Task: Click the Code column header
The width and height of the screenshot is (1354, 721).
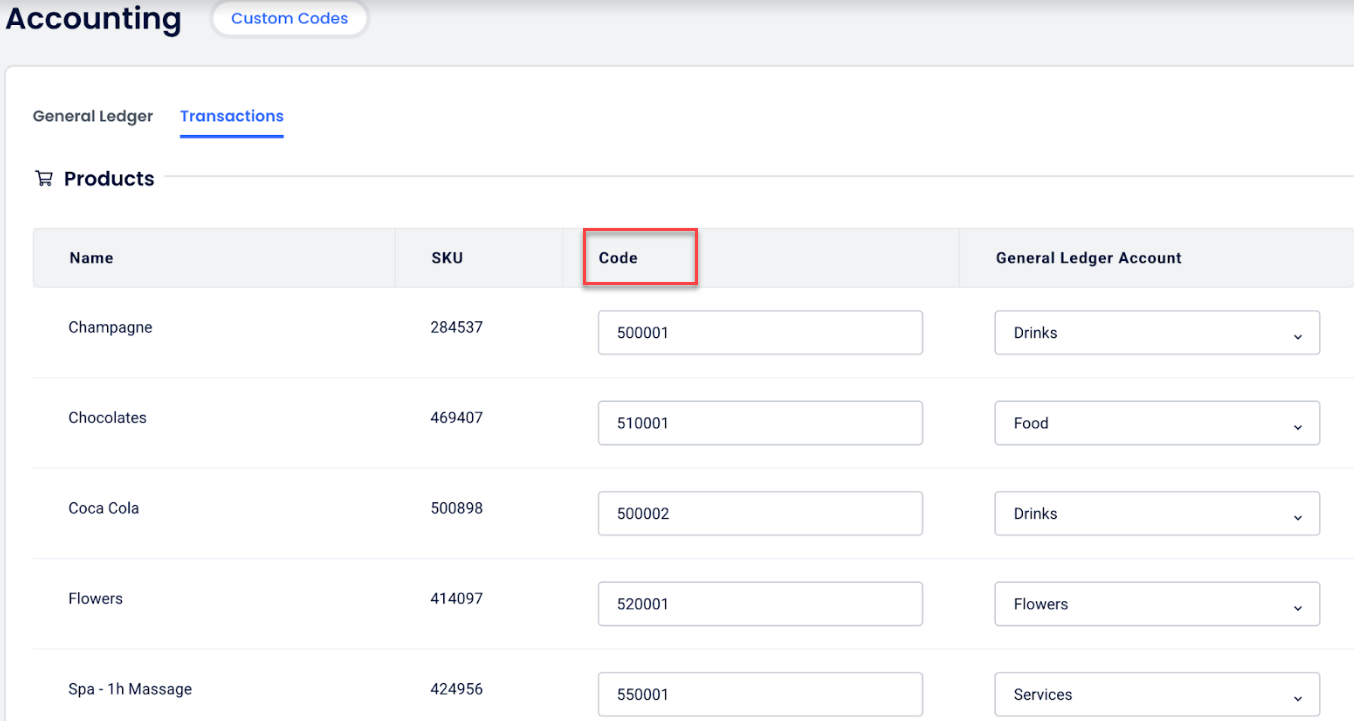Action: click(618, 258)
